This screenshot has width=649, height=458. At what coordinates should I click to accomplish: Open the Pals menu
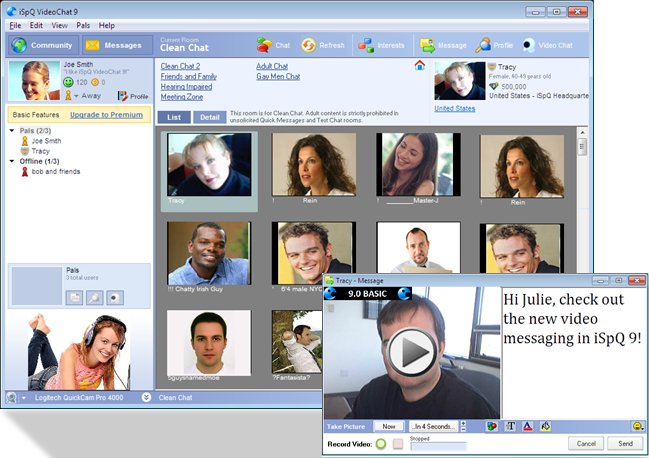[x=83, y=26]
